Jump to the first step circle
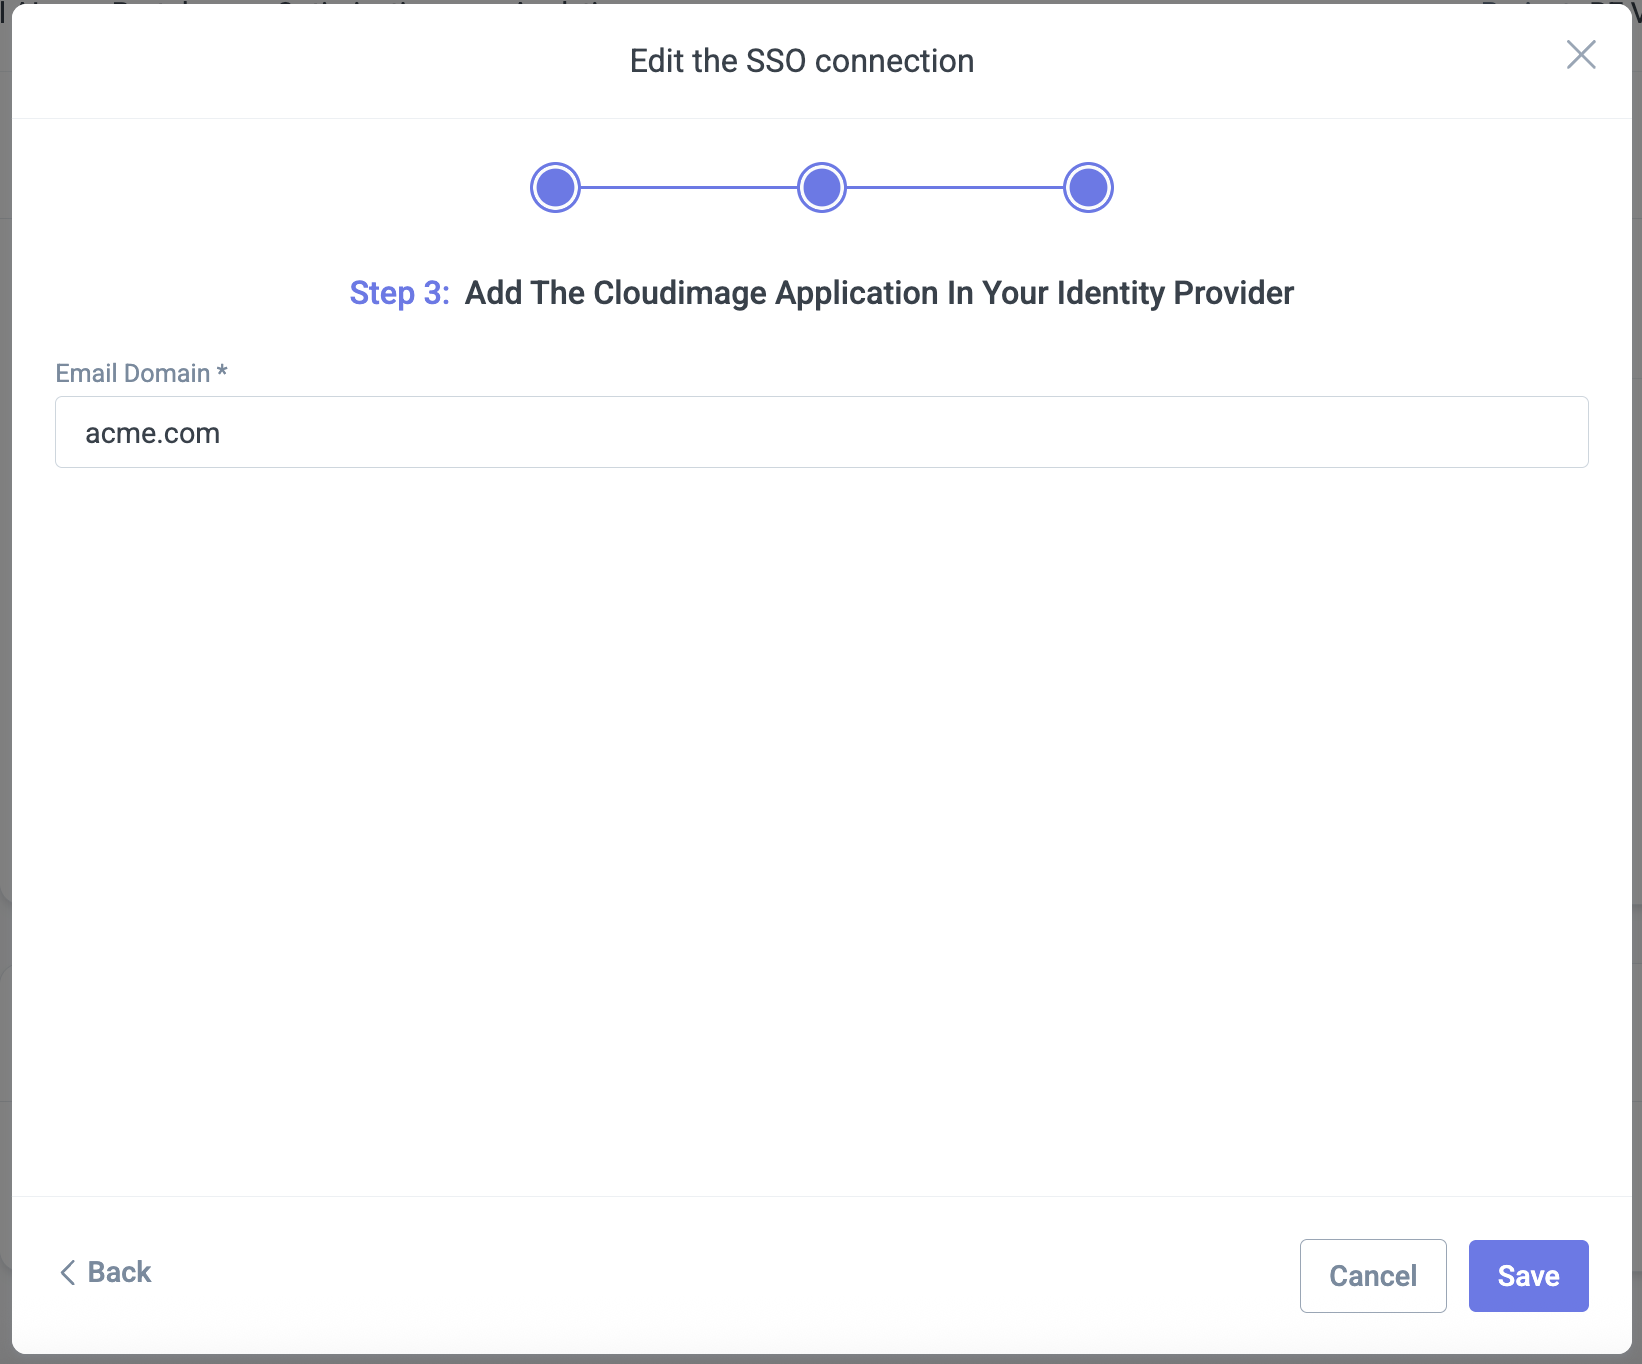This screenshot has width=1642, height=1364. coord(555,188)
